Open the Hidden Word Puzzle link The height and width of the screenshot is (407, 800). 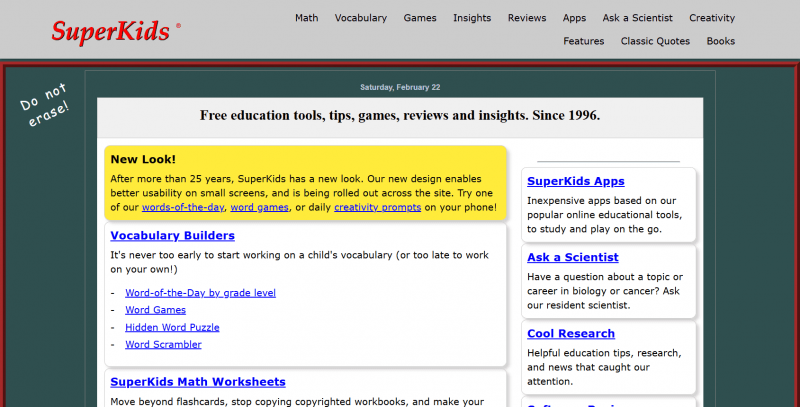172,327
